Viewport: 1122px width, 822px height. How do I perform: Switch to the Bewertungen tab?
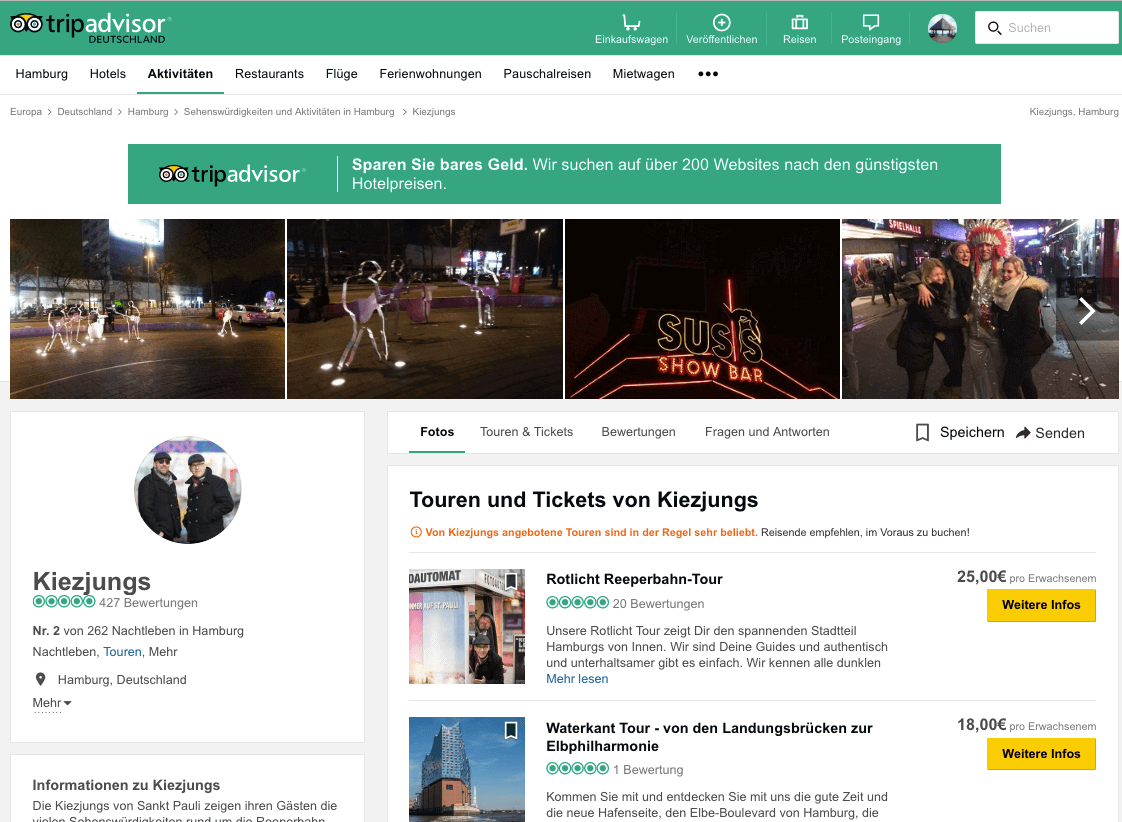tap(638, 431)
